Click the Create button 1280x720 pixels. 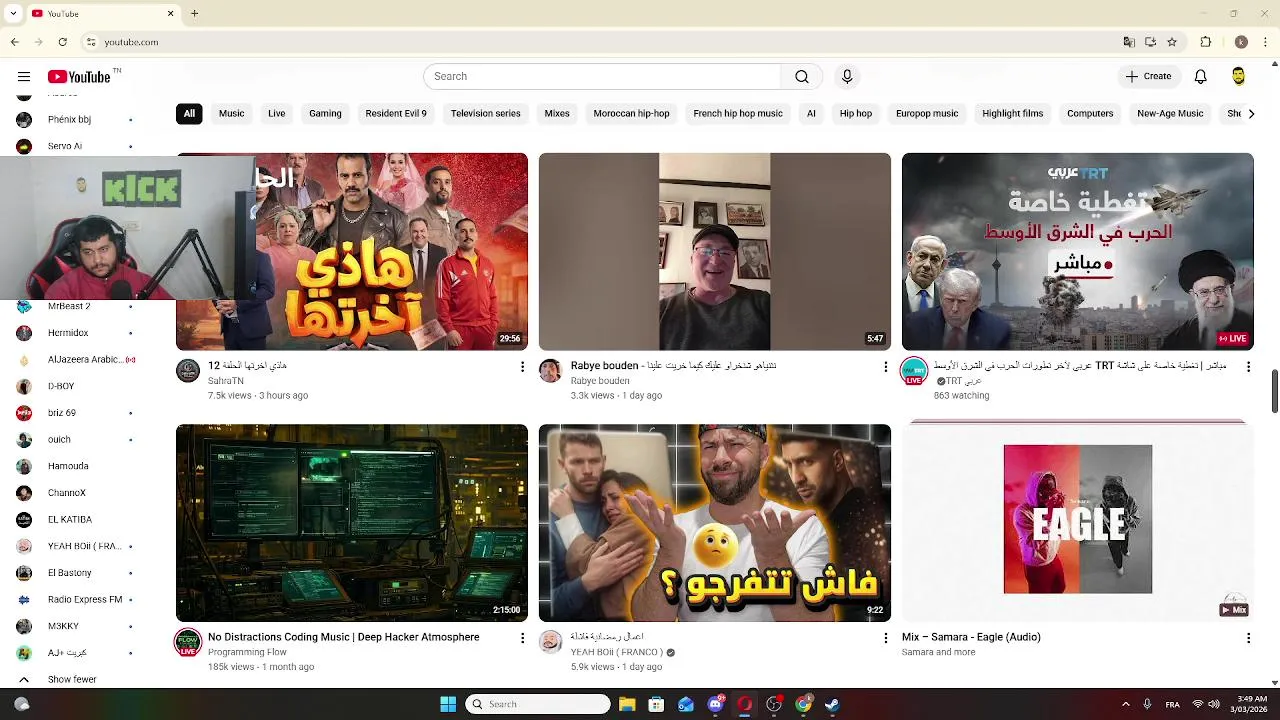click(1148, 77)
